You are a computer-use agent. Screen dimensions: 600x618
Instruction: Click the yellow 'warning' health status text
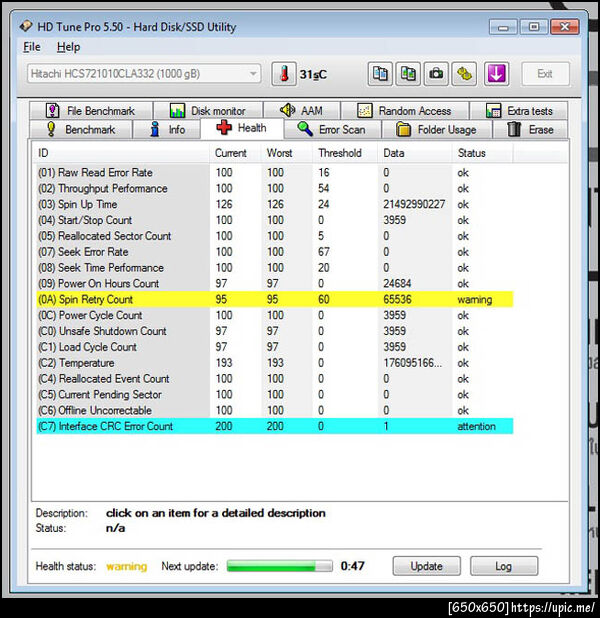click(x=127, y=566)
